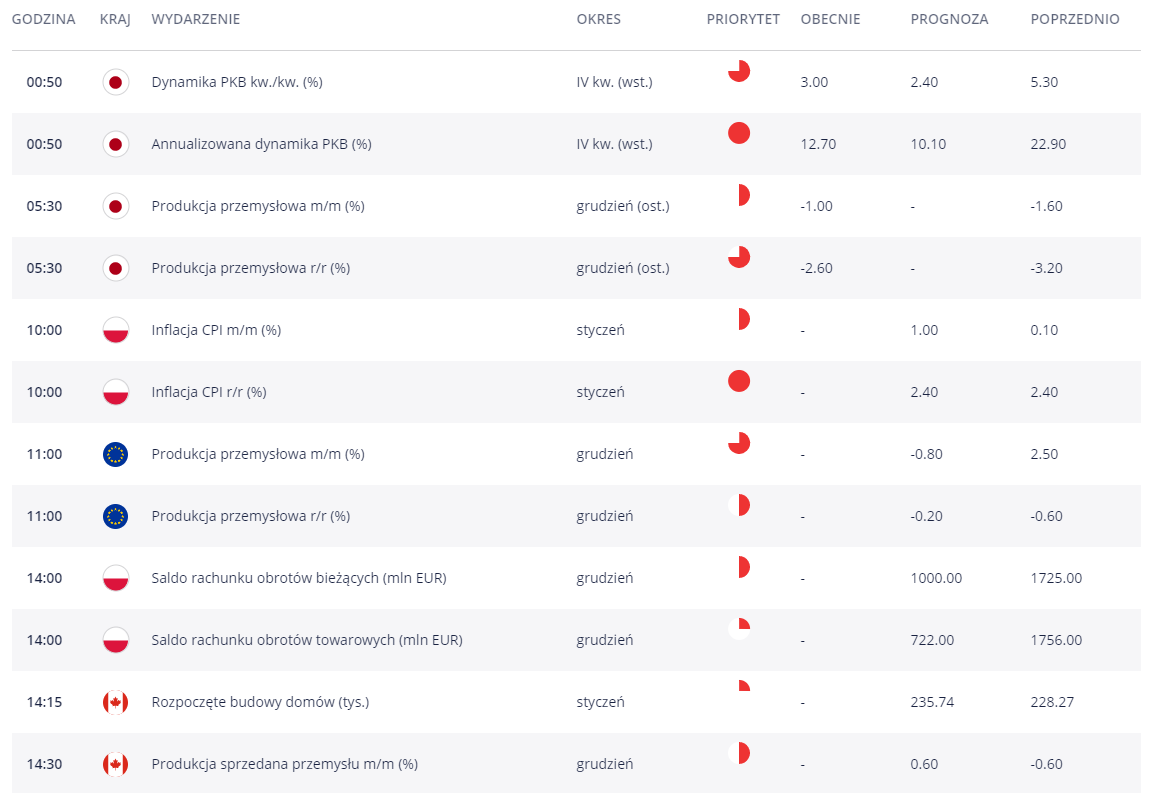Viewport: 1151px width, 793px height.
Task: Sort by GODZINA column header
Action: point(43,20)
